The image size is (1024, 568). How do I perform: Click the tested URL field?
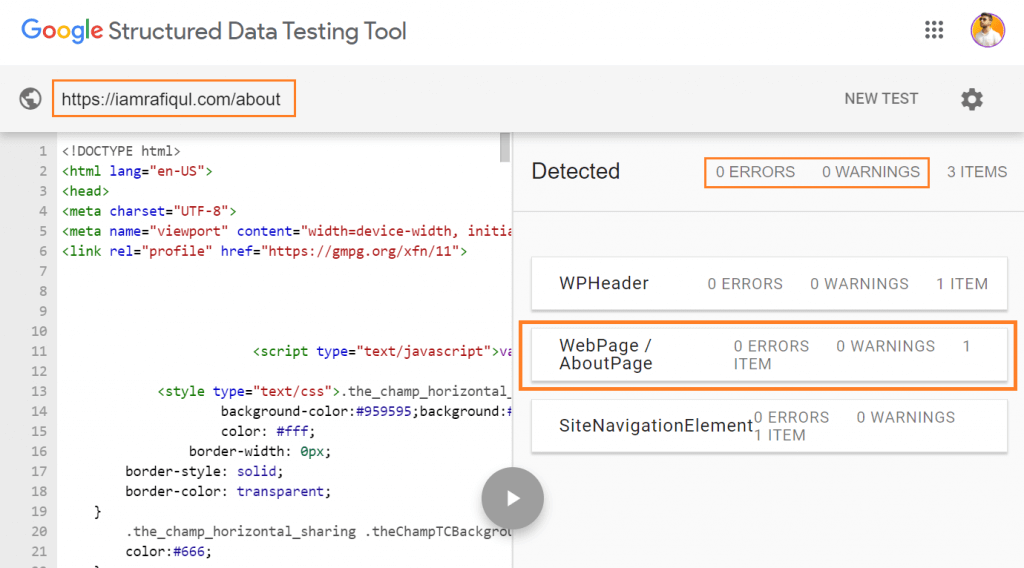point(174,99)
